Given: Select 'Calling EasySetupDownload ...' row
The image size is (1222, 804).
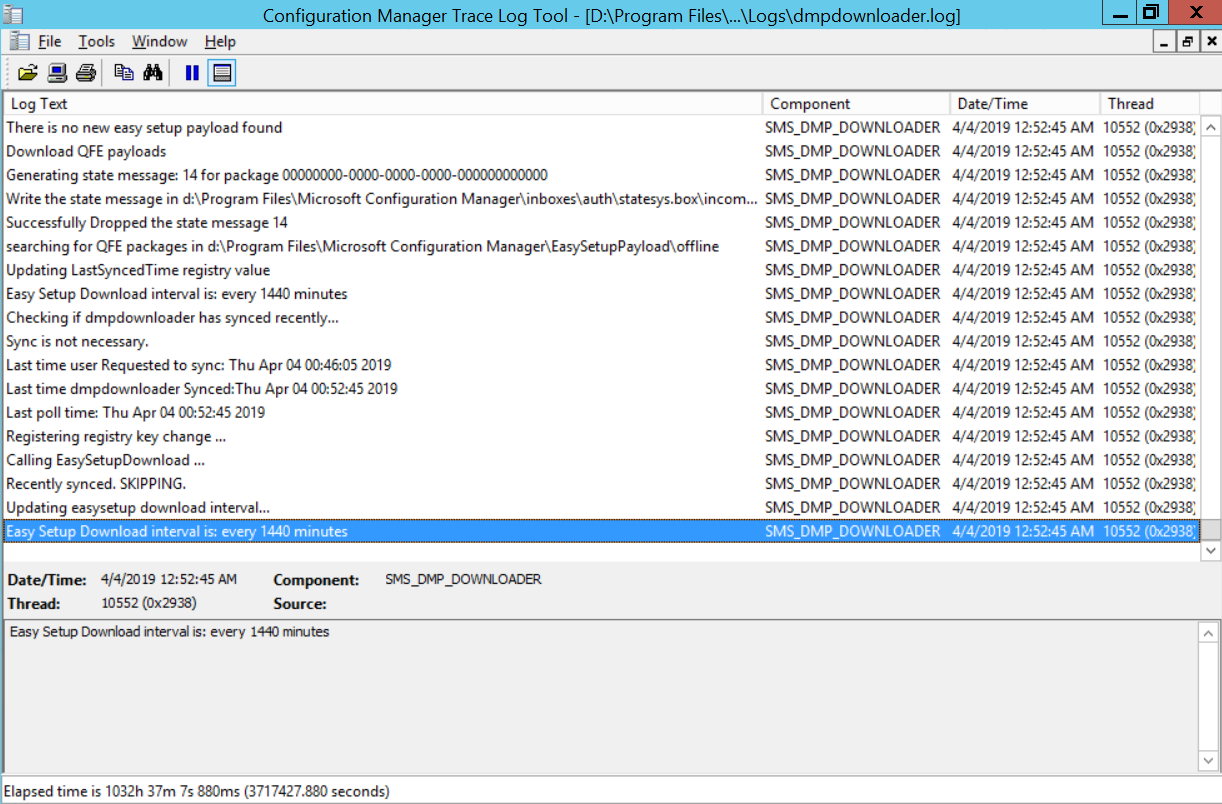Looking at the screenshot, I should (x=601, y=461).
